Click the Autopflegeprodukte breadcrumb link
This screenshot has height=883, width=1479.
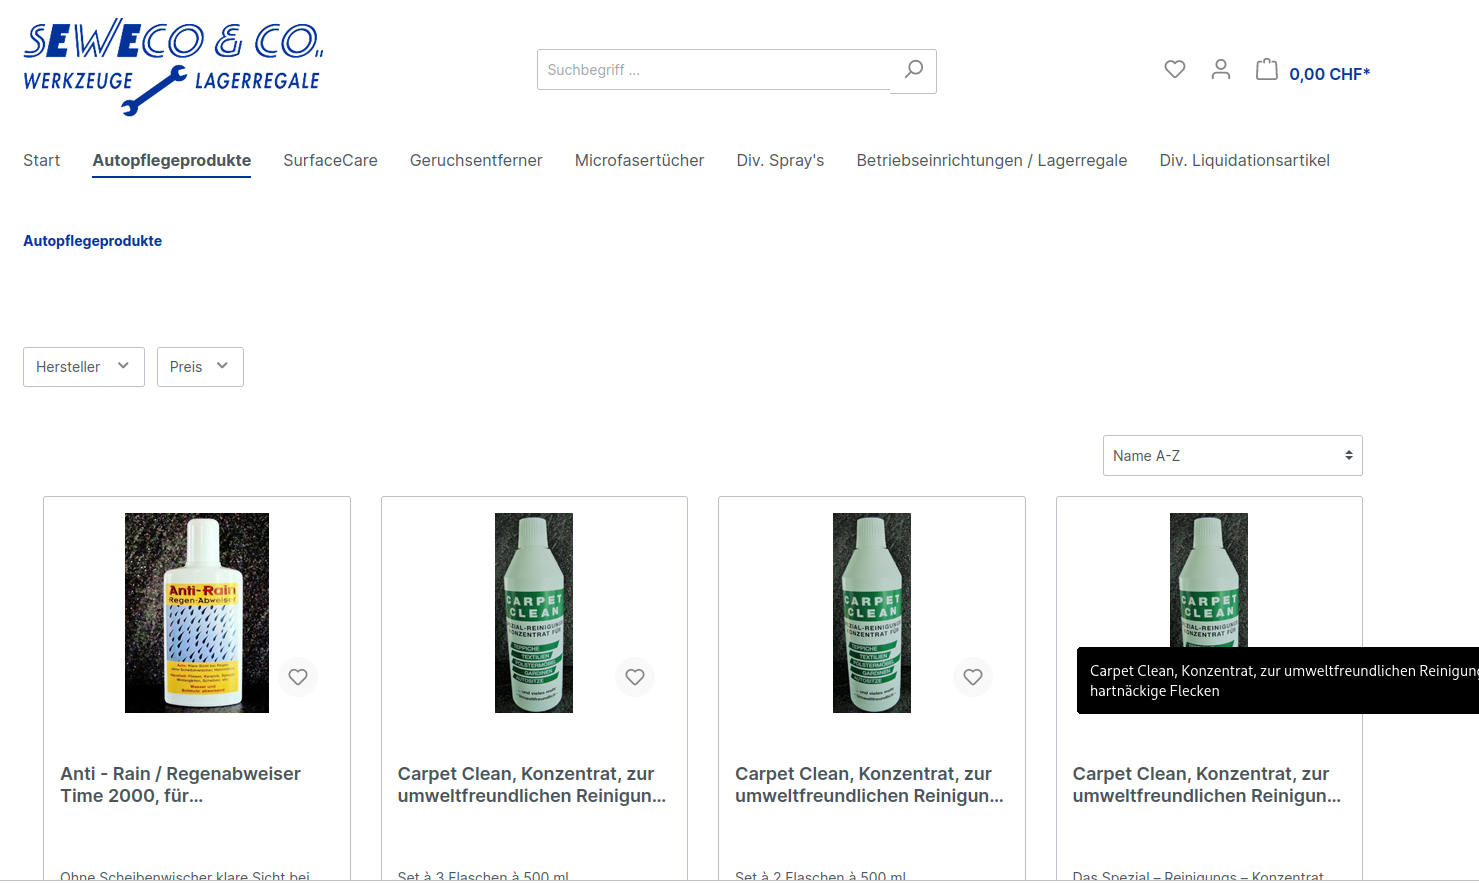point(92,241)
